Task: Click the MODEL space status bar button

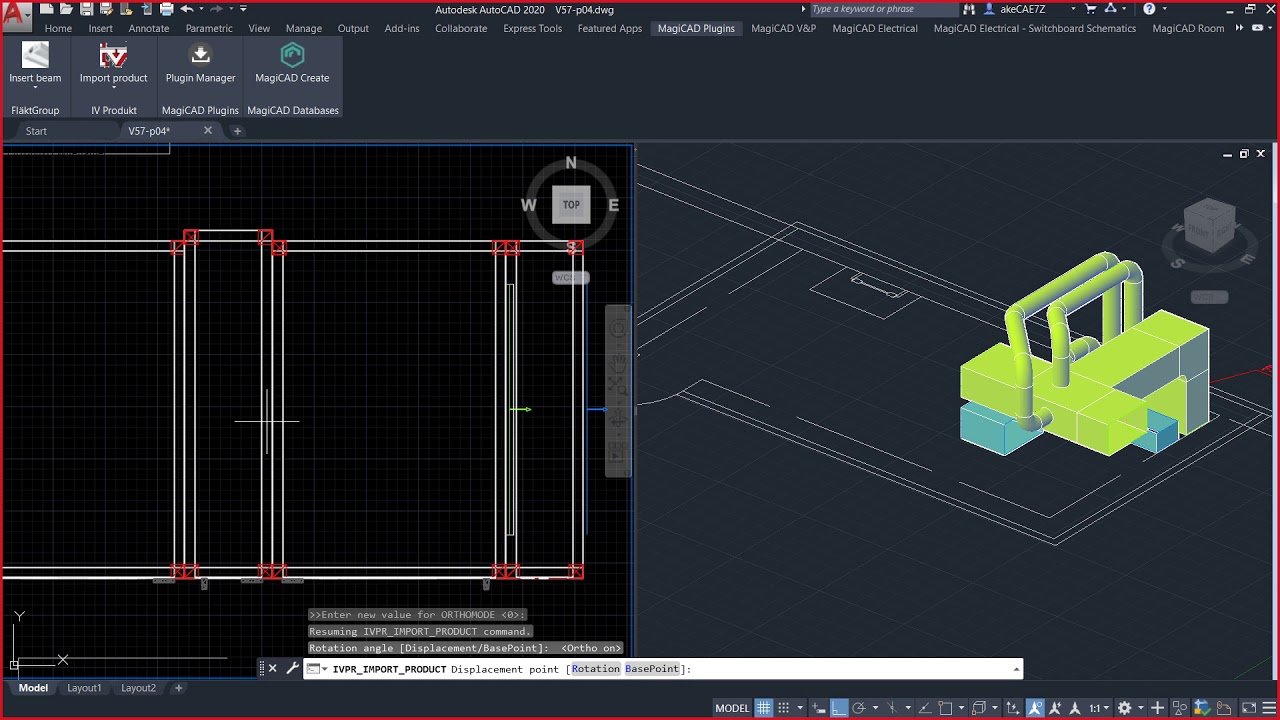Action: pyautogui.click(x=732, y=708)
